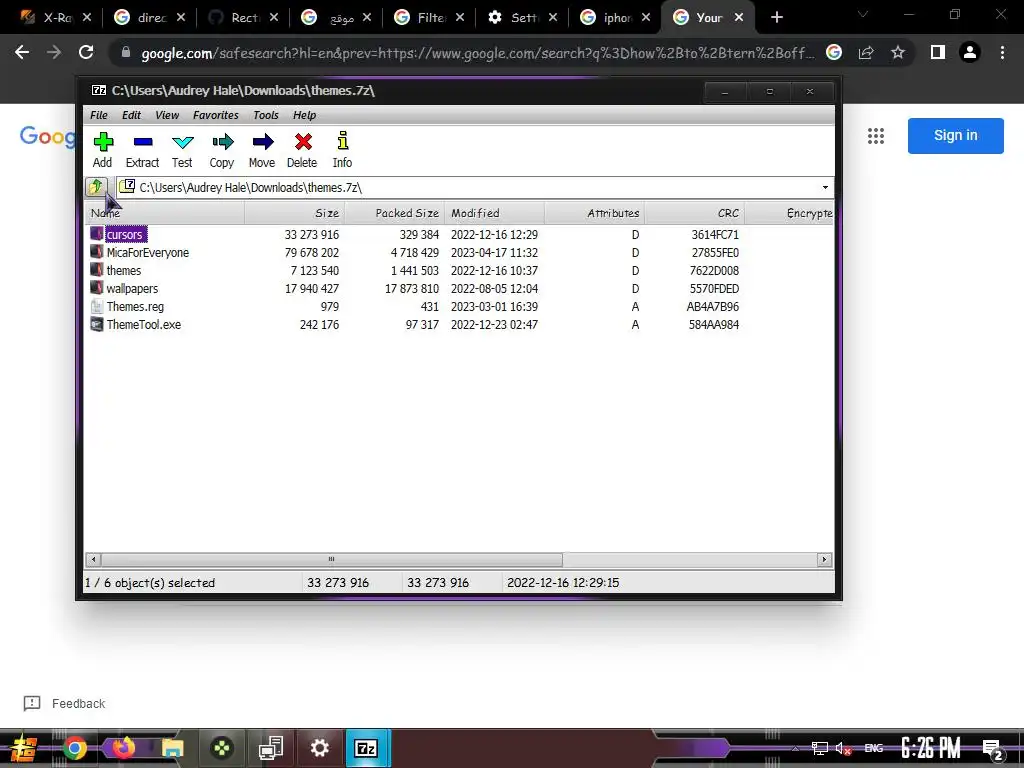Select the ThemeTool.exe file

pos(144,325)
